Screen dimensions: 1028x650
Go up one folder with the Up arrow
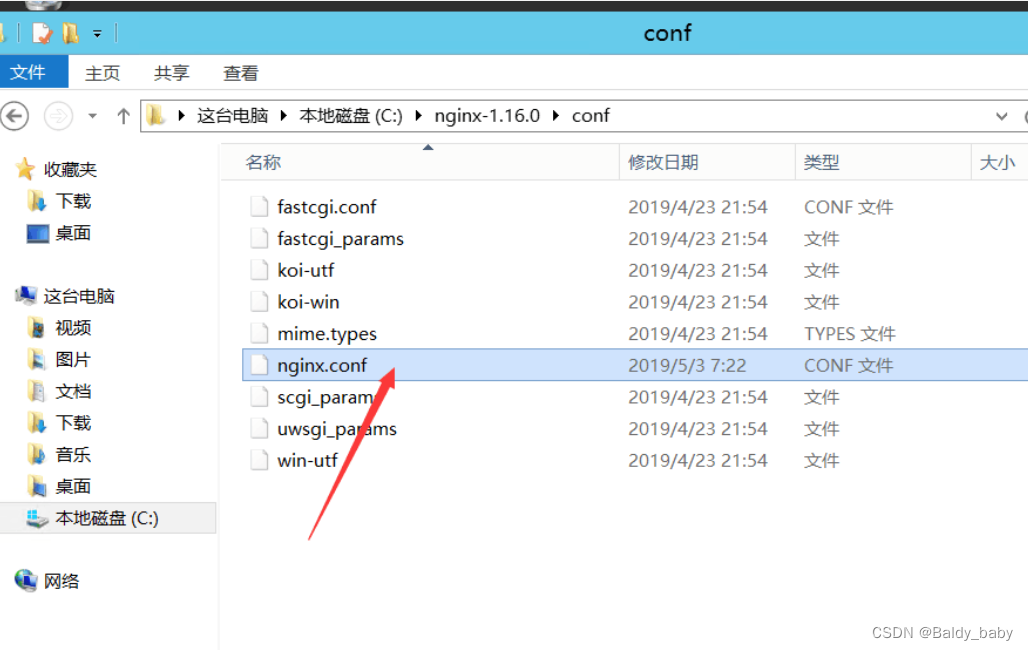pos(122,115)
